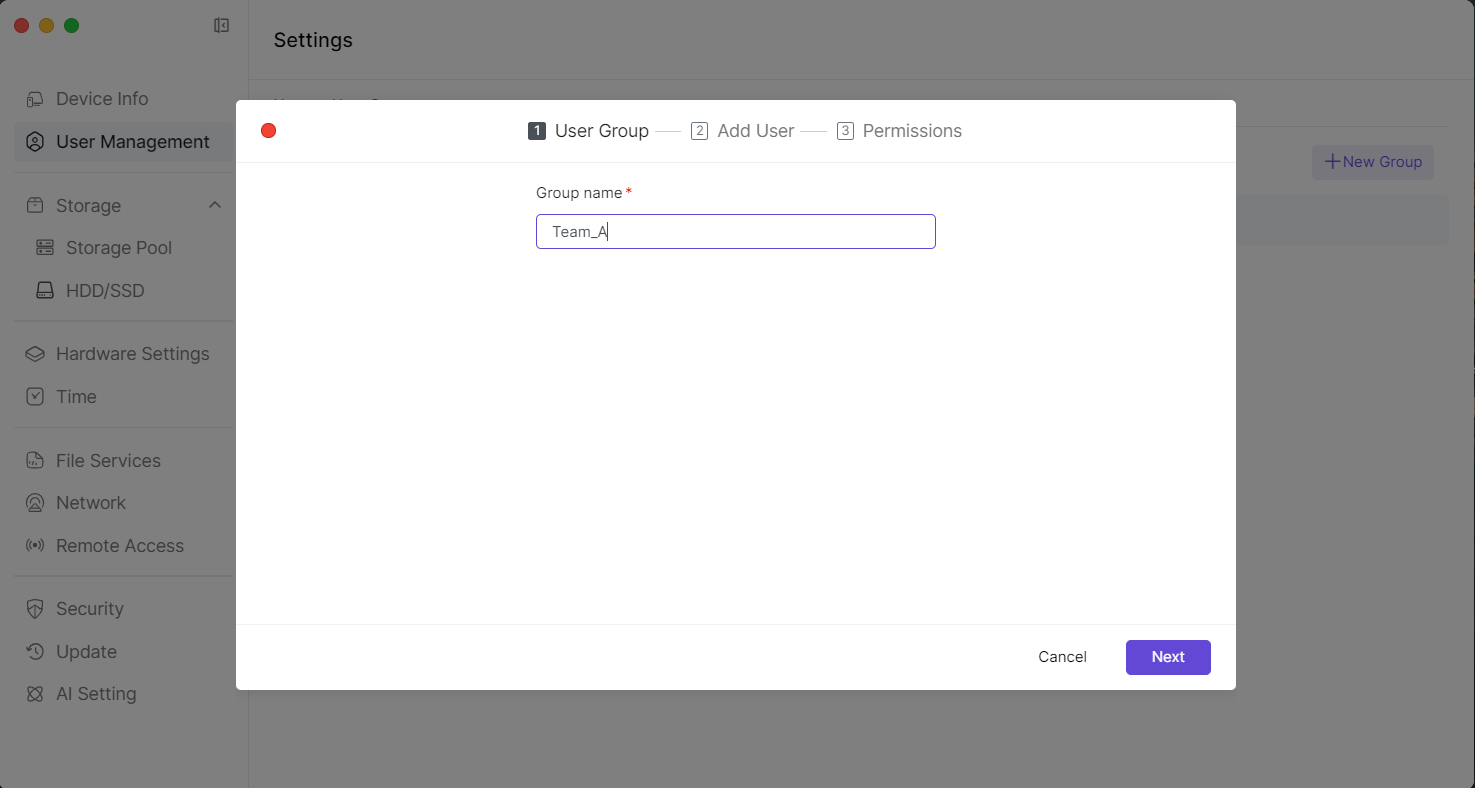The width and height of the screenshot is (1475, 788).
Task: Select the Permissions step in wizard
Action: pos(899,131)
